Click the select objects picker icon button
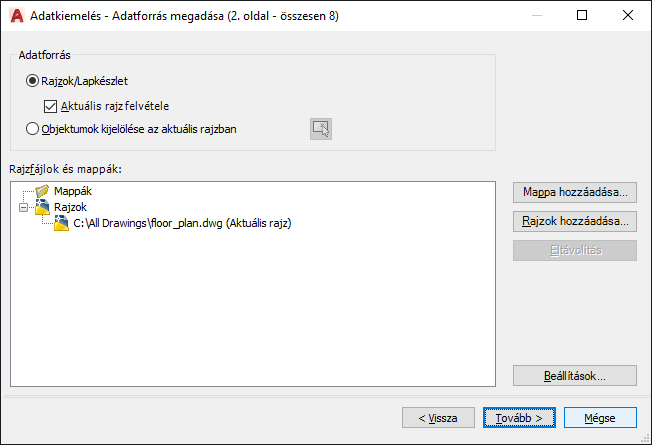 coord(320,128)
